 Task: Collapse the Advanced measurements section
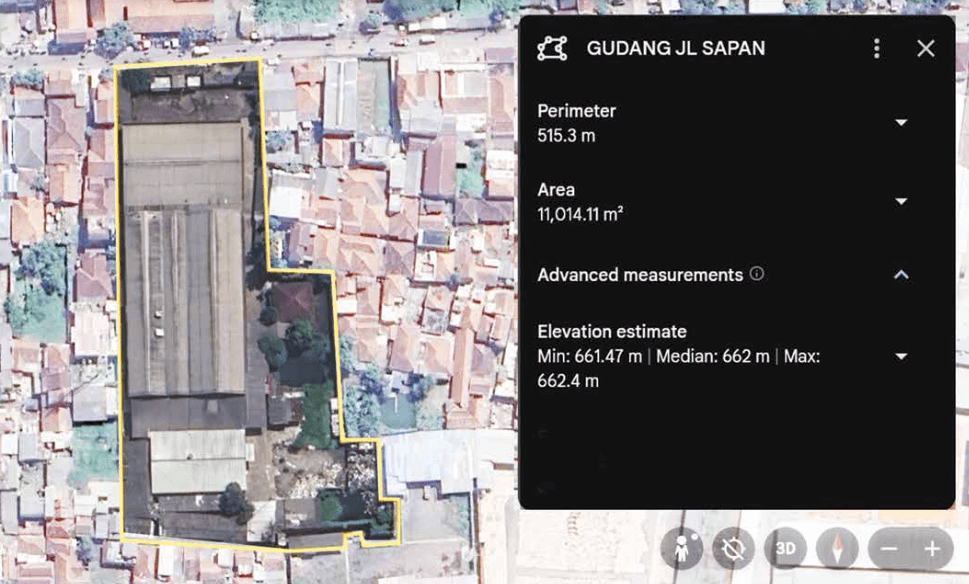[901, 275]
